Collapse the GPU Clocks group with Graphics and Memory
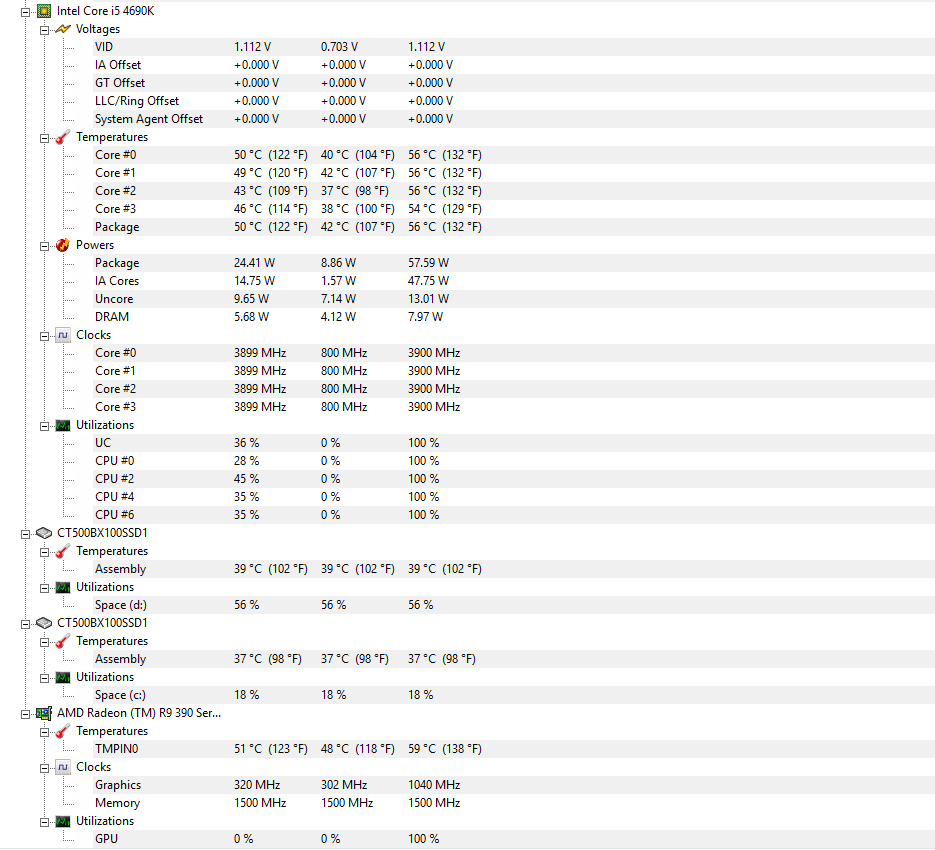This screenshot has width=935, height=850. point(44,768)
